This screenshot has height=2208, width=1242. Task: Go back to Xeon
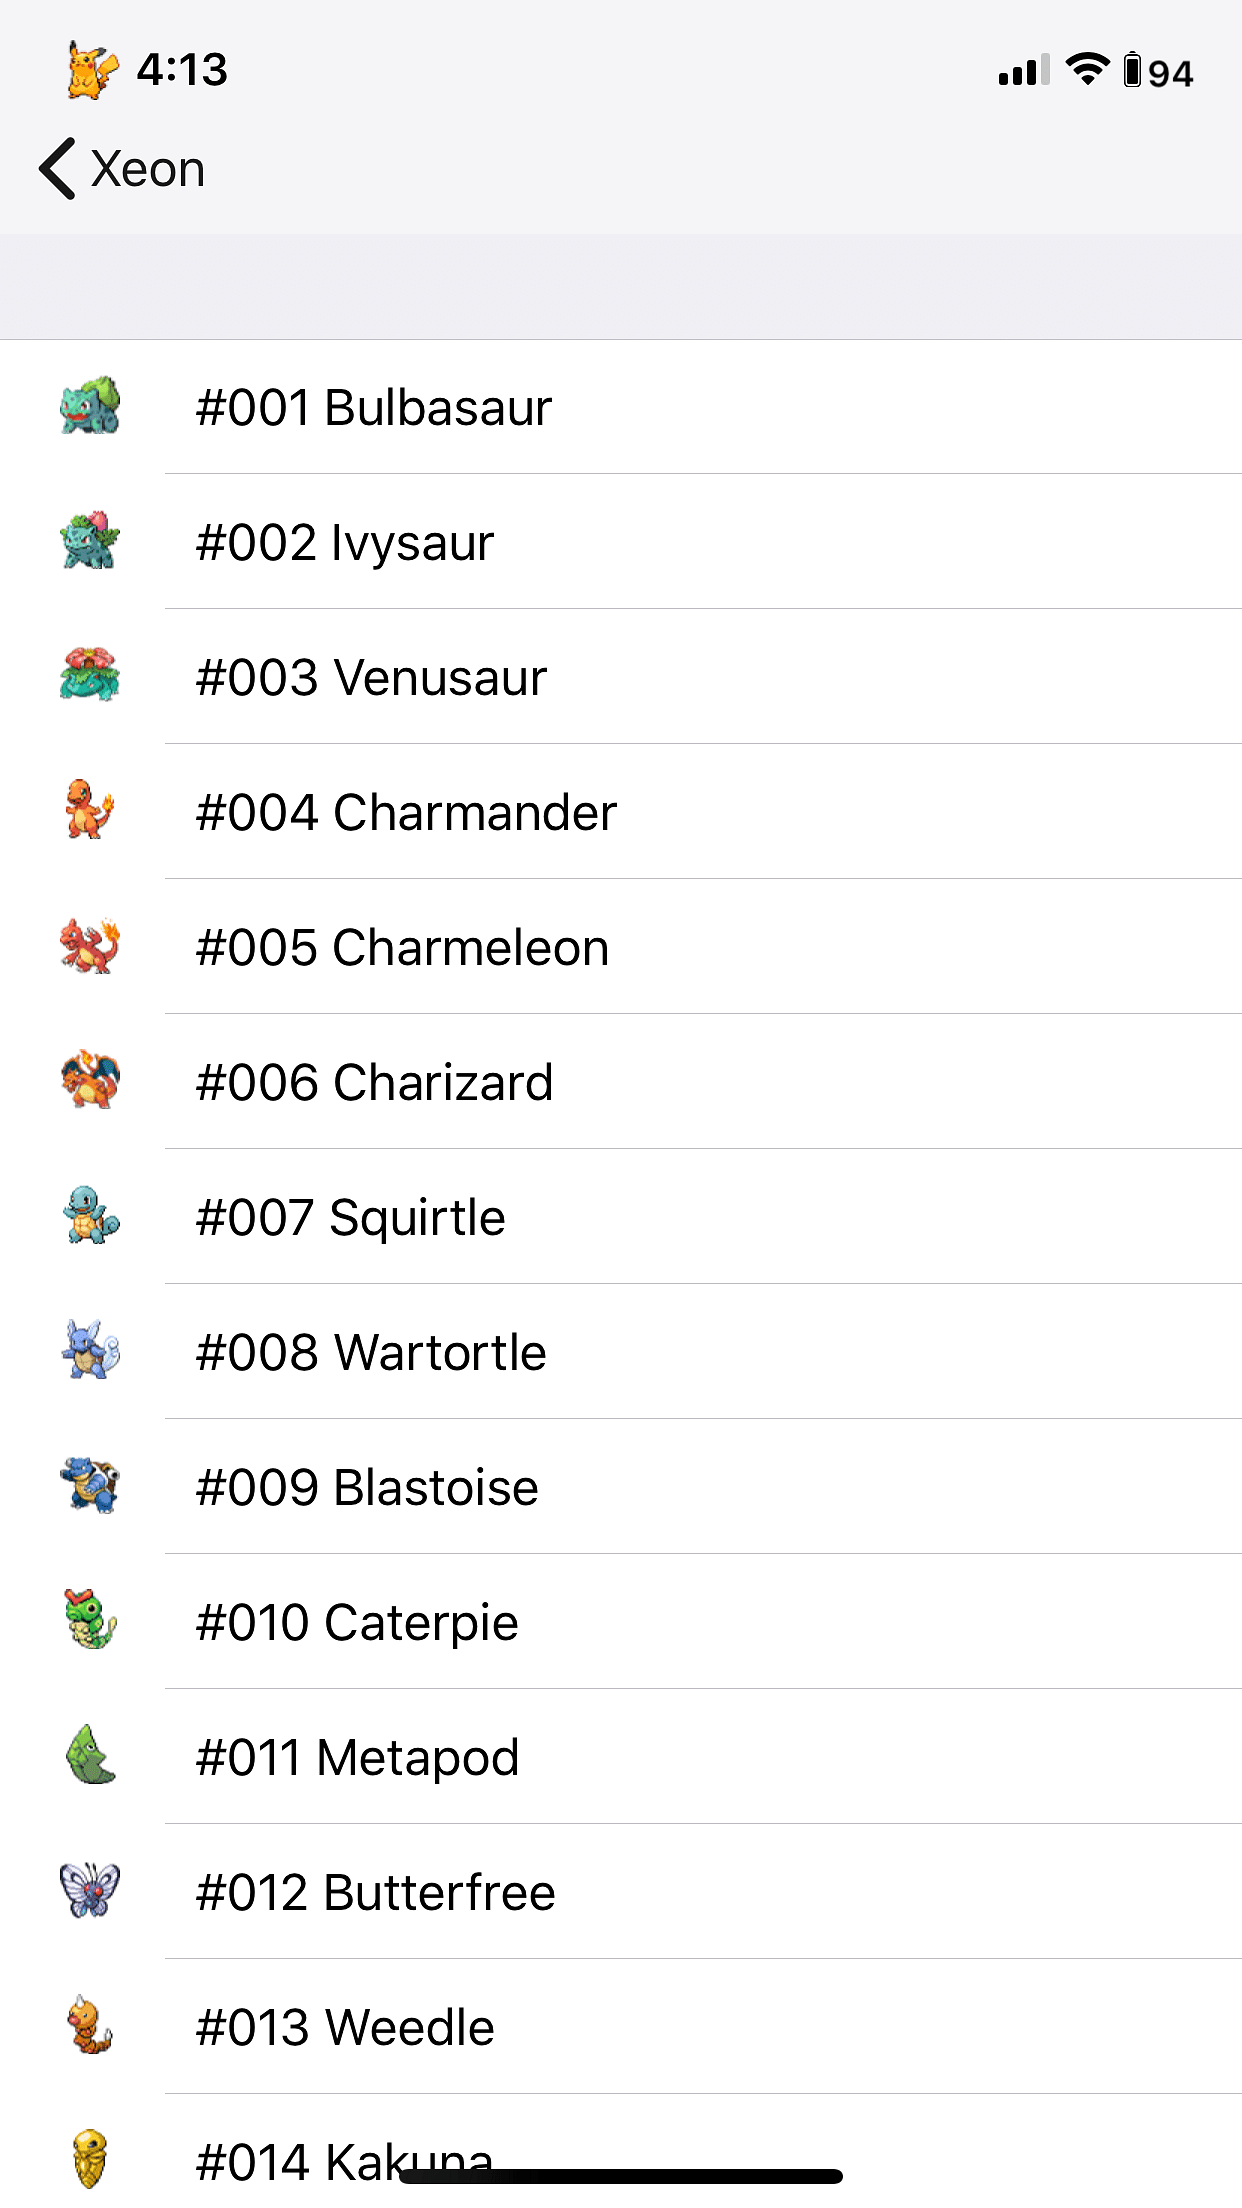tap(122, 168)
